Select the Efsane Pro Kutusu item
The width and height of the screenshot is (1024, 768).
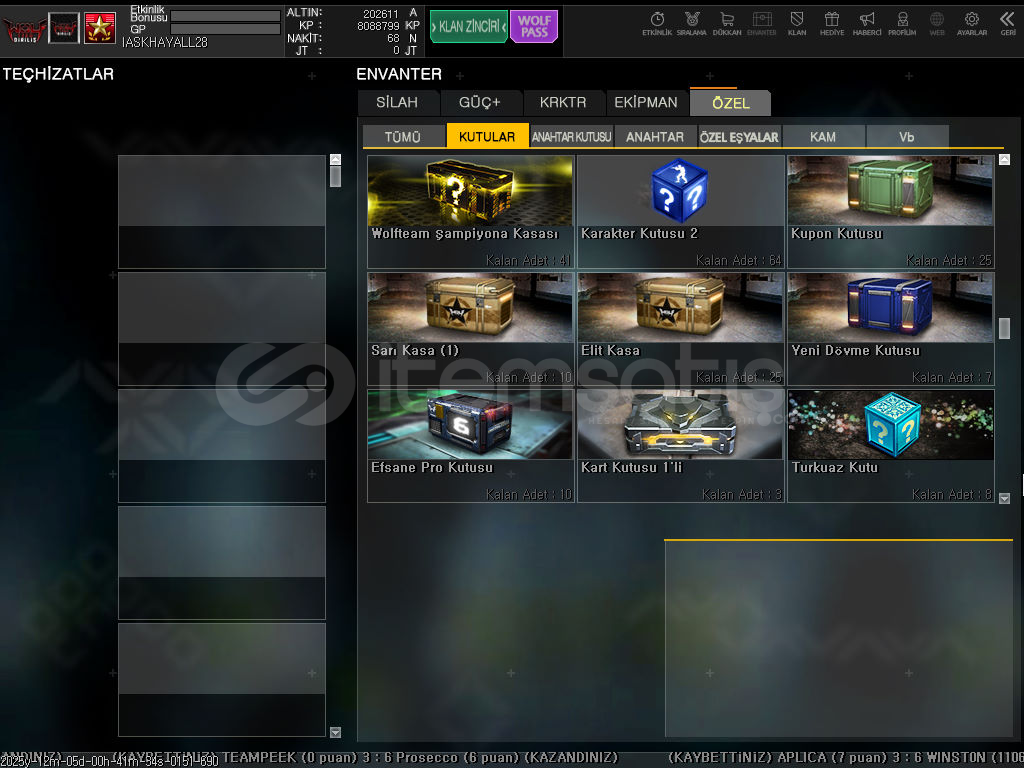[471, 446]
